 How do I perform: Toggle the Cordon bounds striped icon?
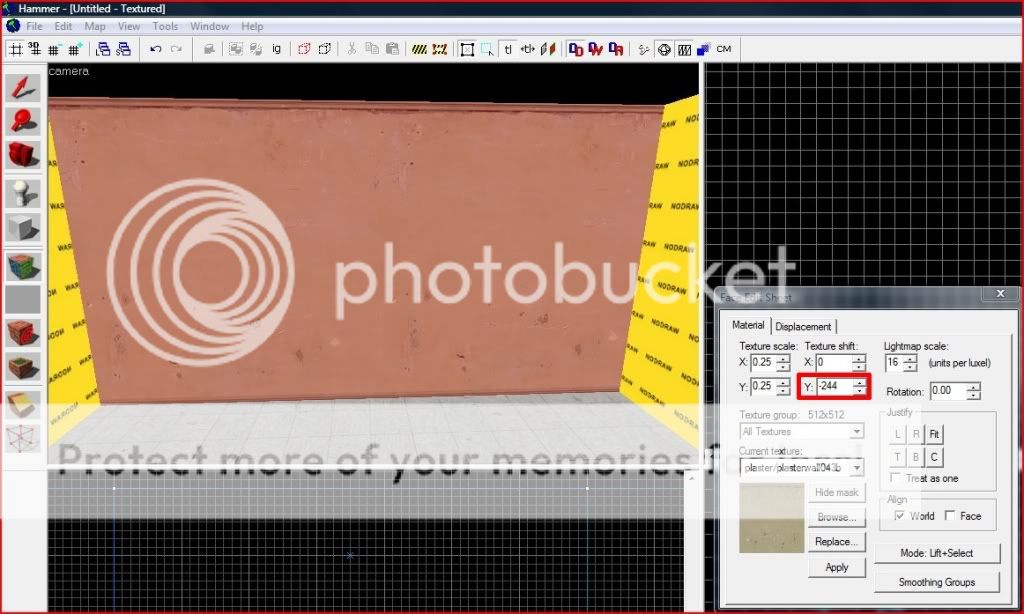click(419, 49)
